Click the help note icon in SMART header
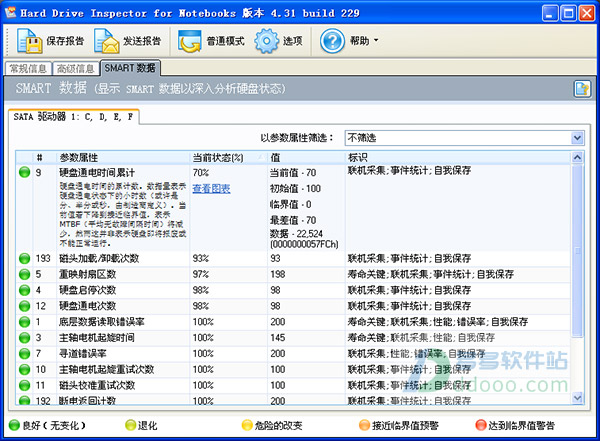Screen dimensions: 600x441 click(582, 89)
